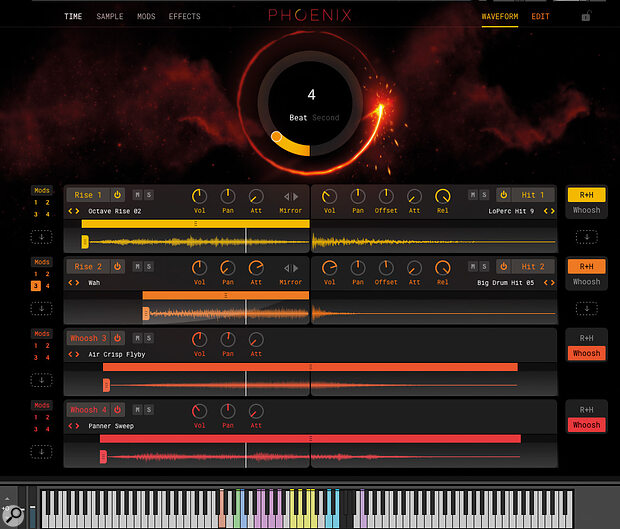The width and height of the screenshot is (620, 529).
Task: Click the Vol knob of Hit 2
Action: pos(329,268)
